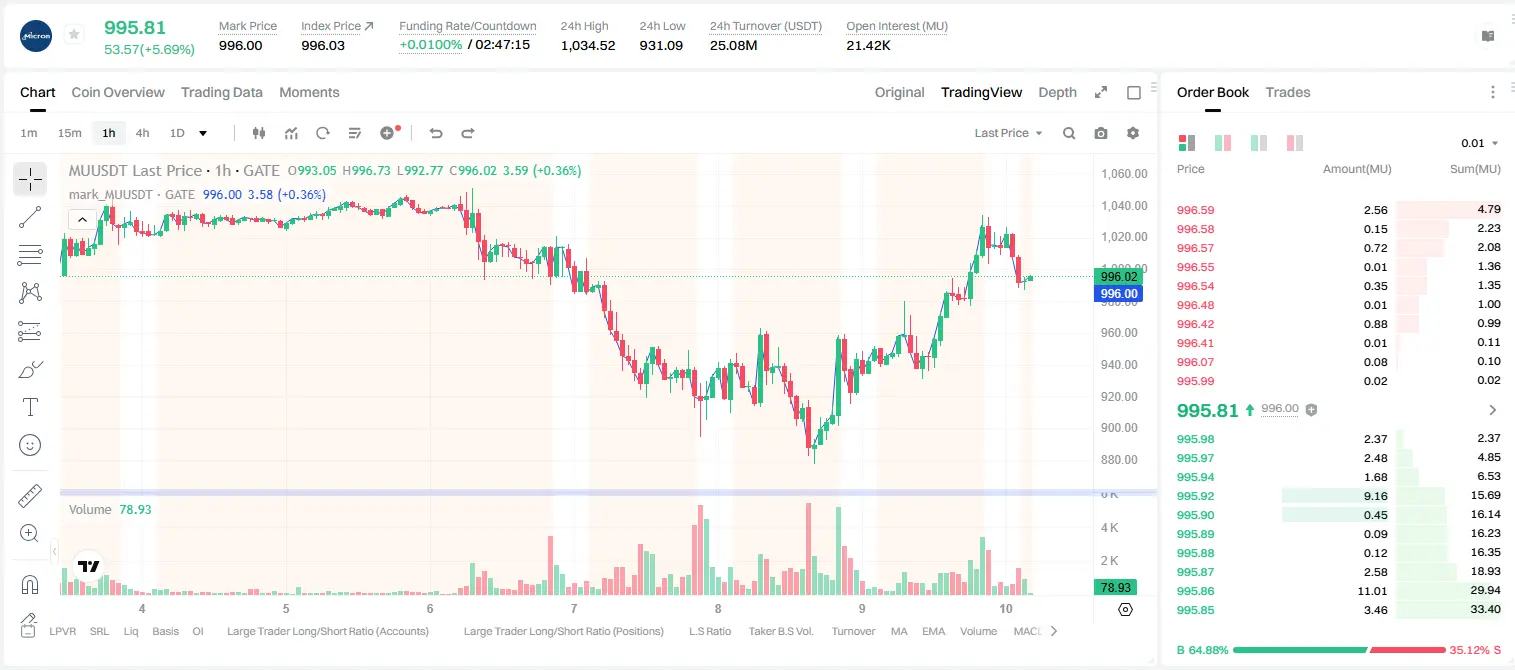Click the buy/sell ratio bar
Image resolution: width=1515 pixels, height=670 pixels.
(x=1339, y=650)
